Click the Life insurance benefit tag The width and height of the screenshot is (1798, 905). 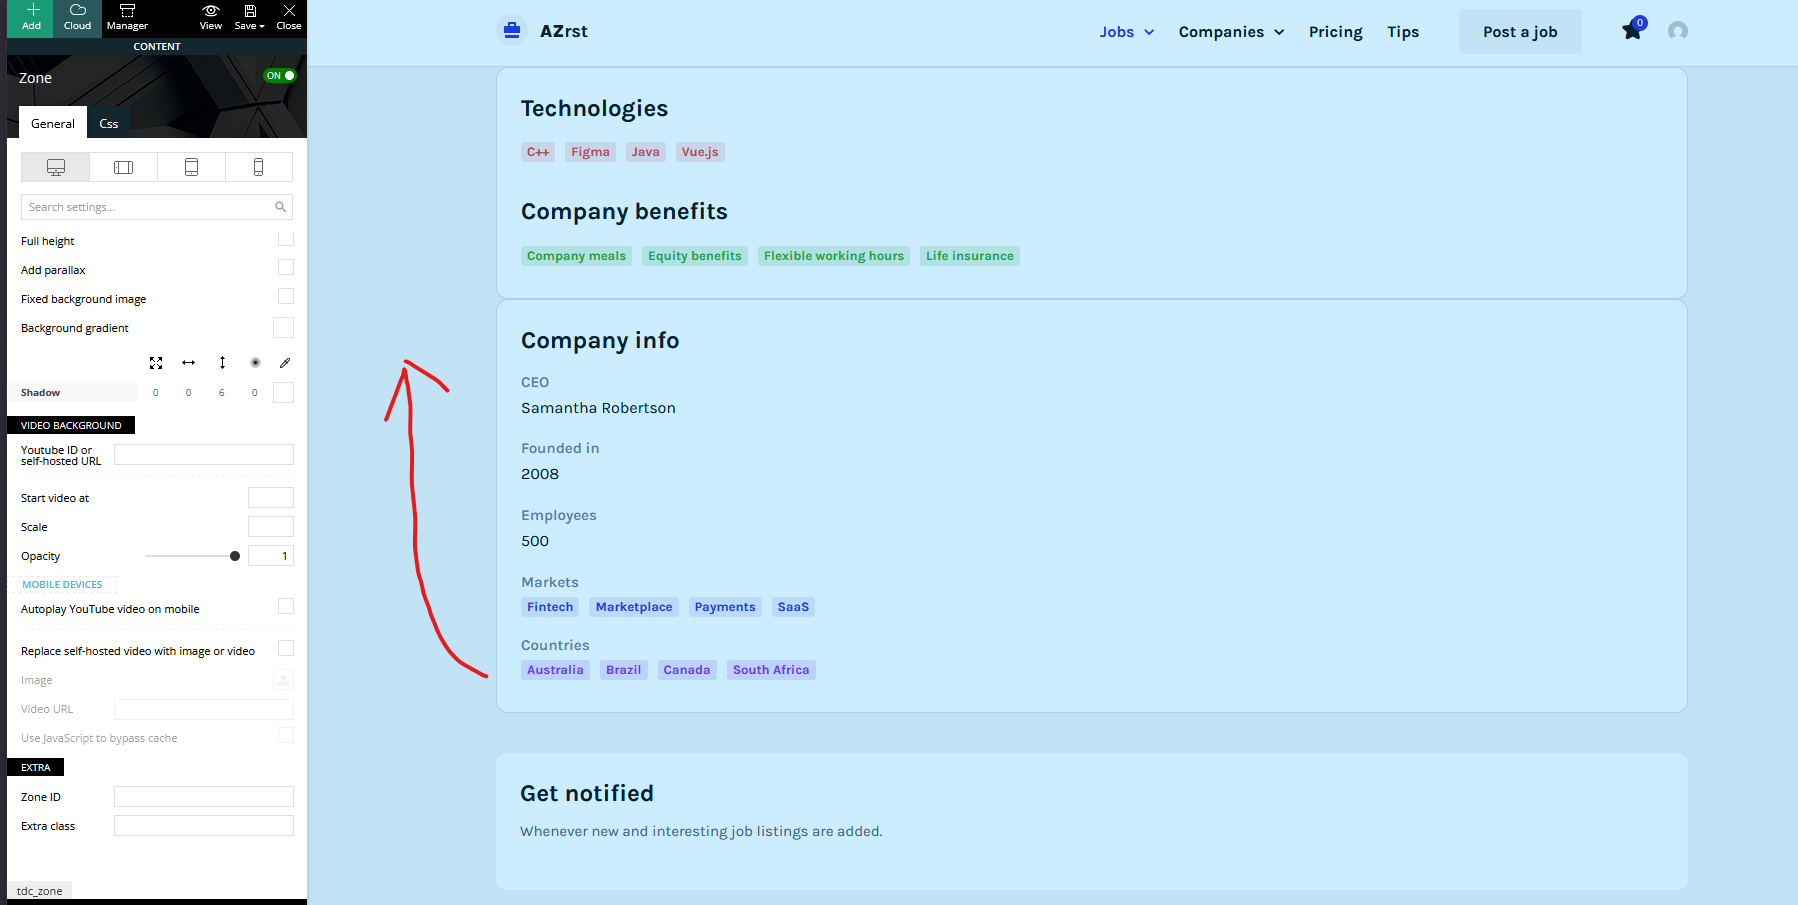tap(970, 256)
